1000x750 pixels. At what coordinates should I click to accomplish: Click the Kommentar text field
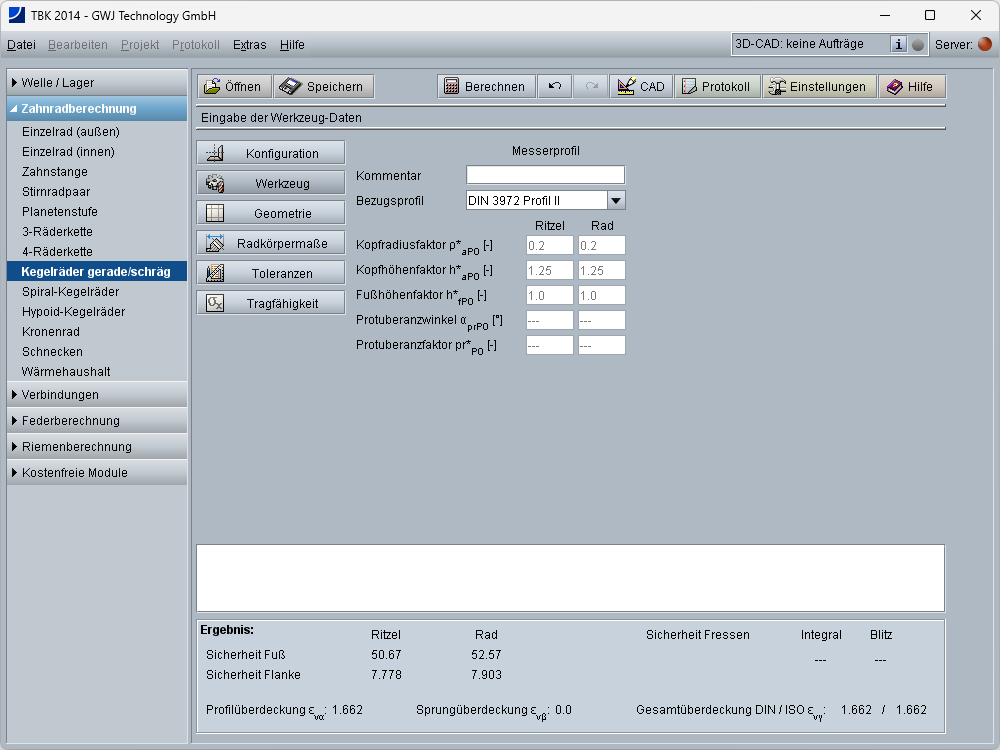[545, 175]
